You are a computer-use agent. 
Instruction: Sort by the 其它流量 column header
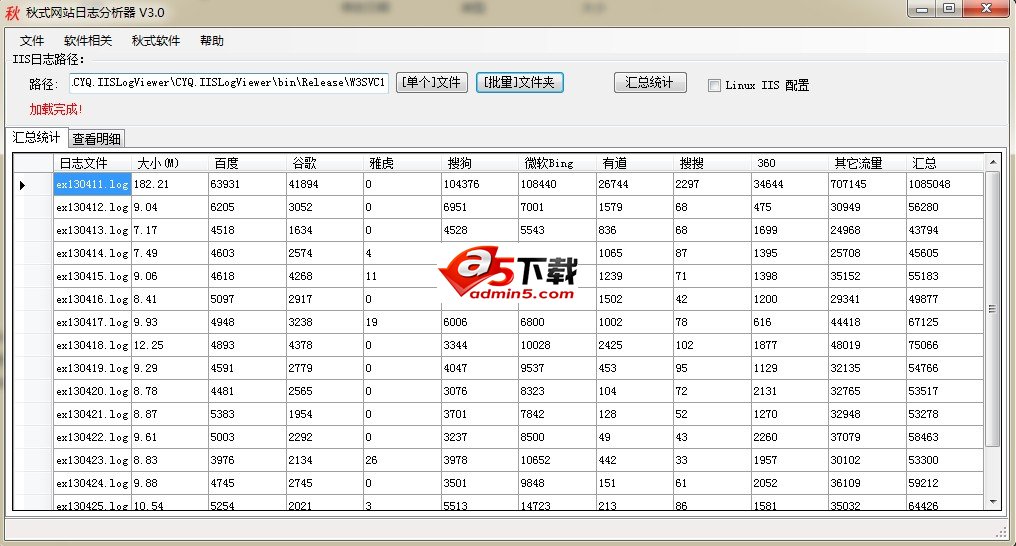pos(867,163)
